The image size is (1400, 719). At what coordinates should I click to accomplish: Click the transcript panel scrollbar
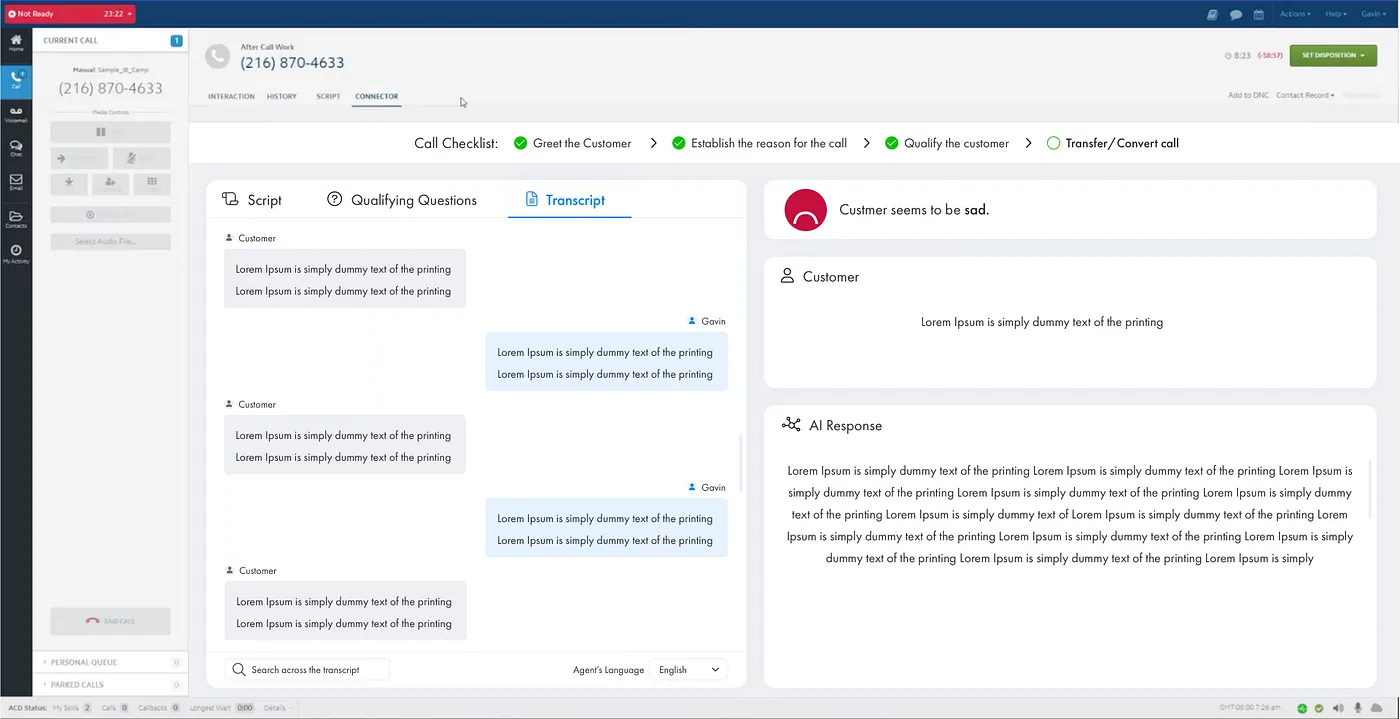coord(740,463)
